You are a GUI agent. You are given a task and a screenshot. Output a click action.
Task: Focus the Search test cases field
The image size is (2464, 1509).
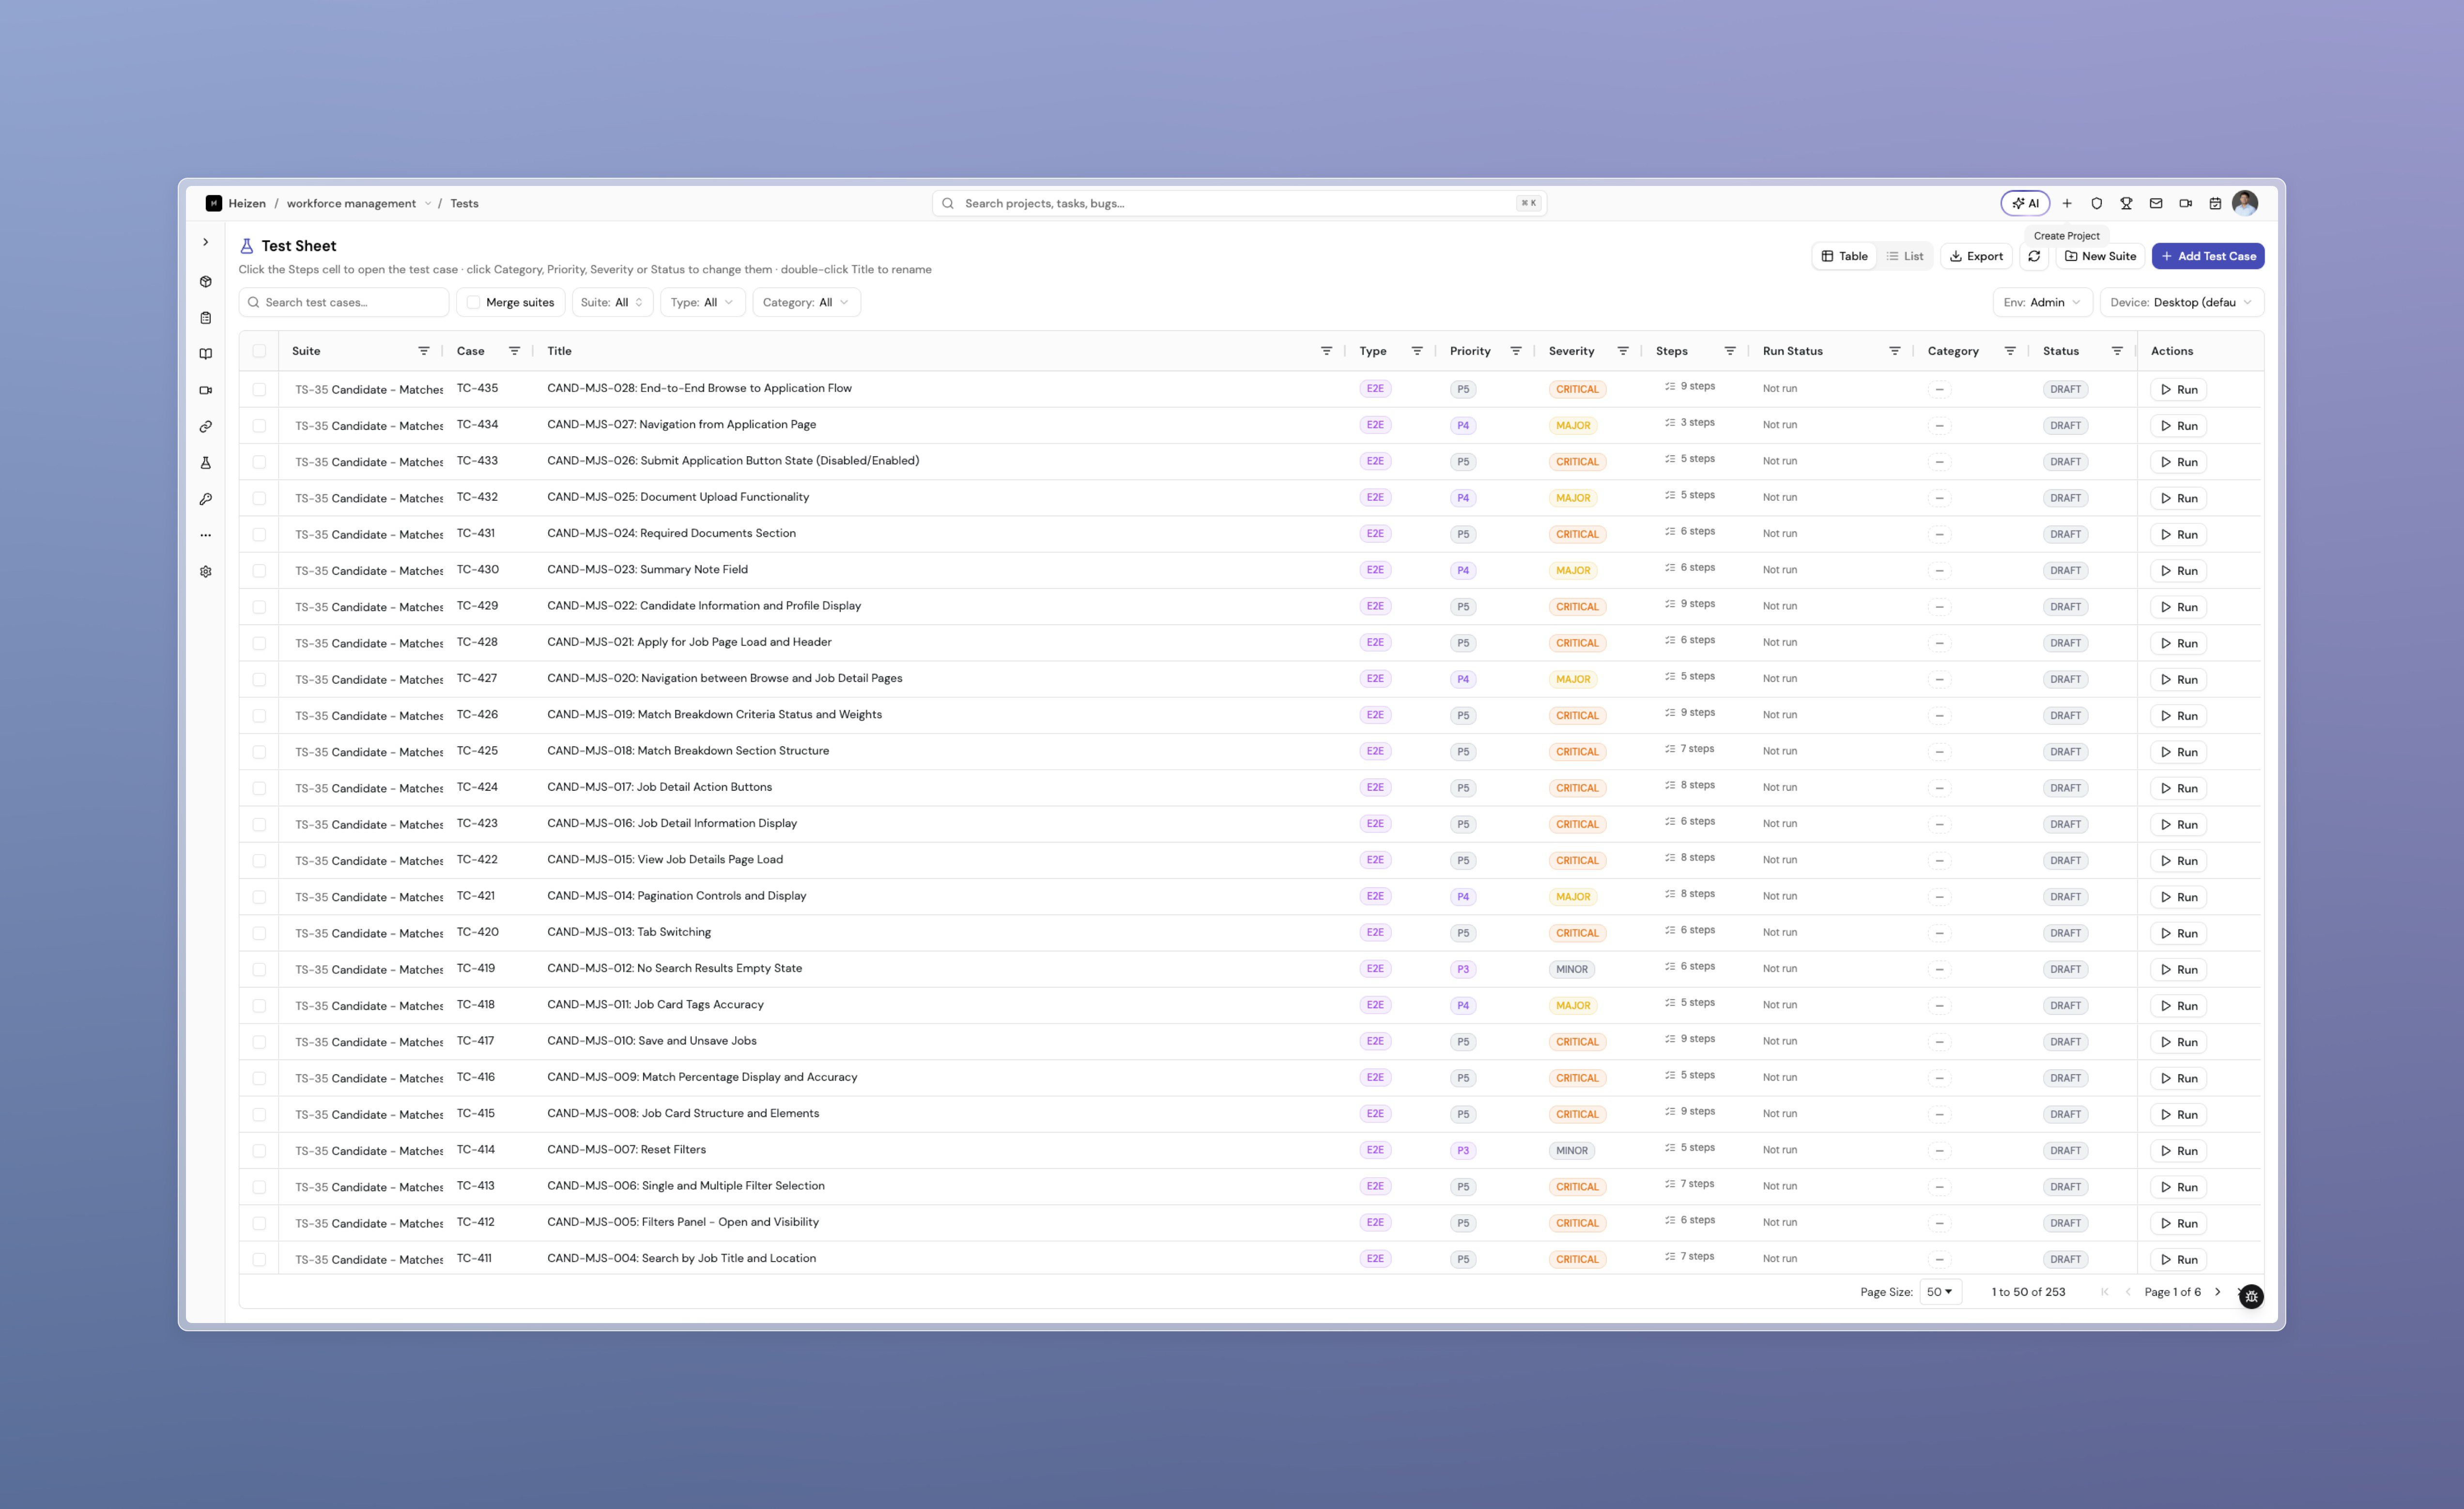tap(344, 302)
